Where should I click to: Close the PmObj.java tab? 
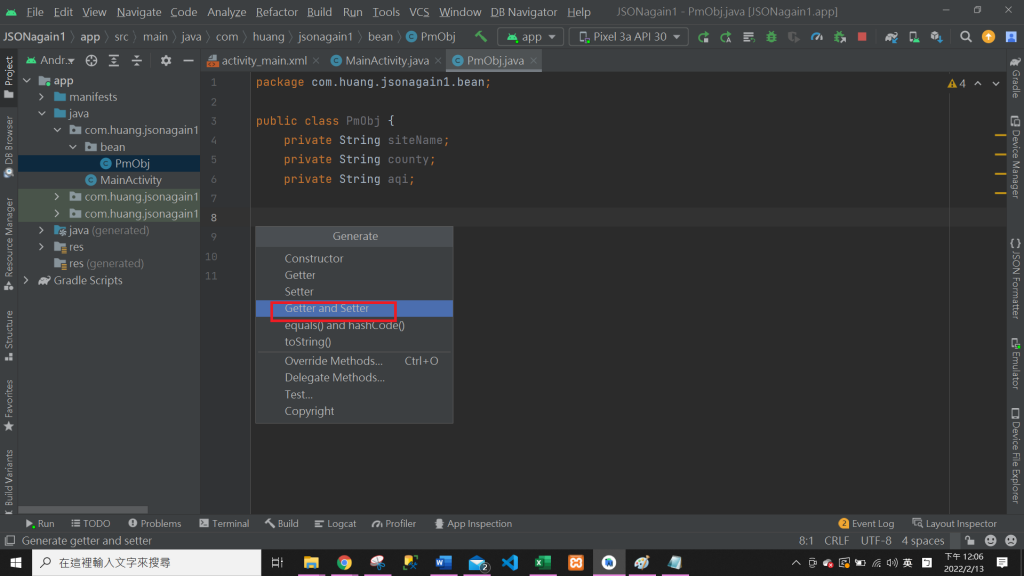tap(534, 60)
